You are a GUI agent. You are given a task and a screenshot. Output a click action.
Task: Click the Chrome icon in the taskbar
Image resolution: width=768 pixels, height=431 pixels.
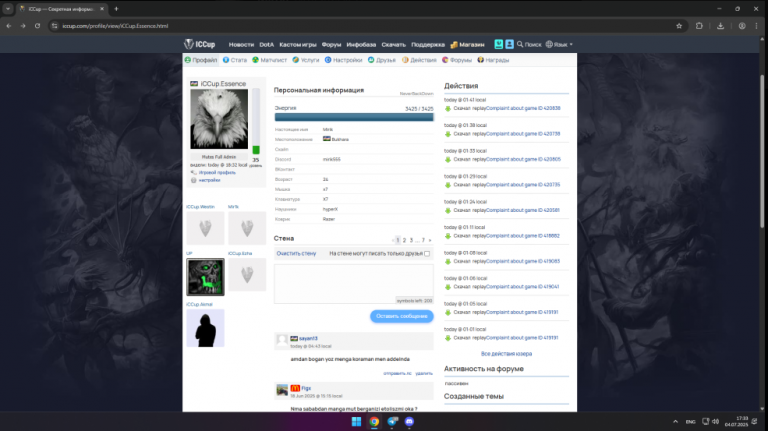(x=374, y=421)
